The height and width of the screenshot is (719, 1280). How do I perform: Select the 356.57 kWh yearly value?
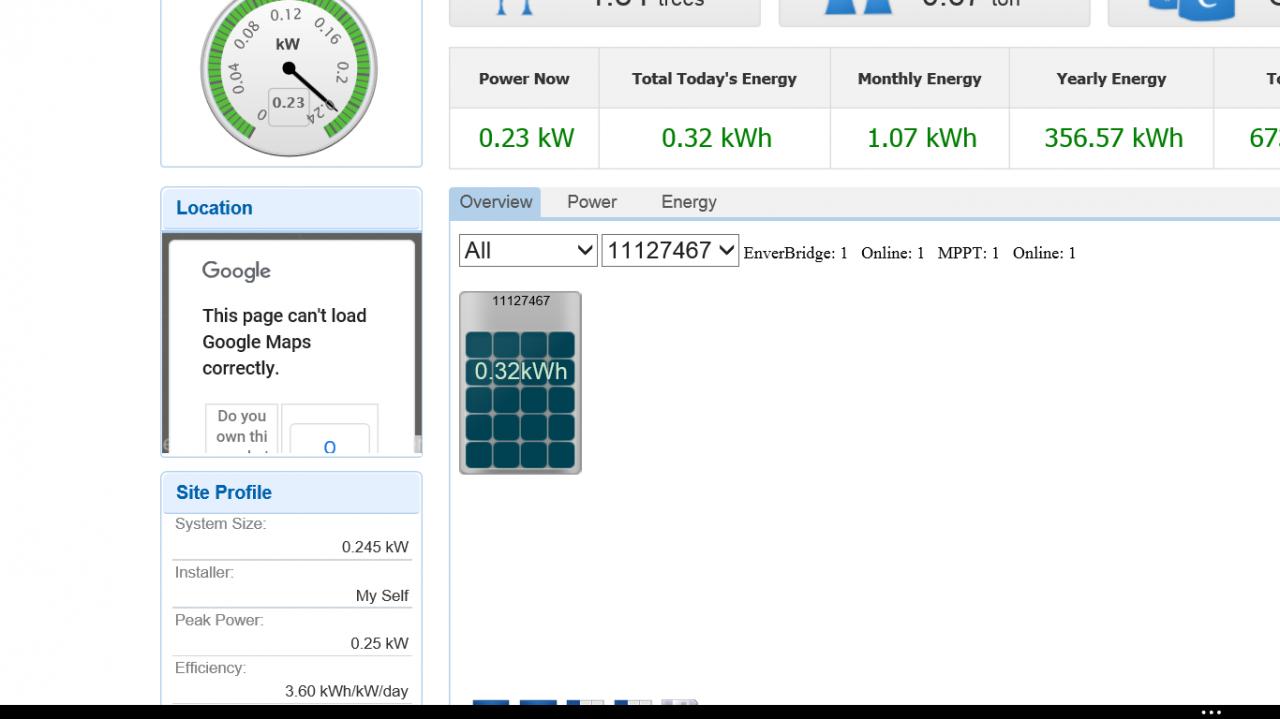[1113, 138]
